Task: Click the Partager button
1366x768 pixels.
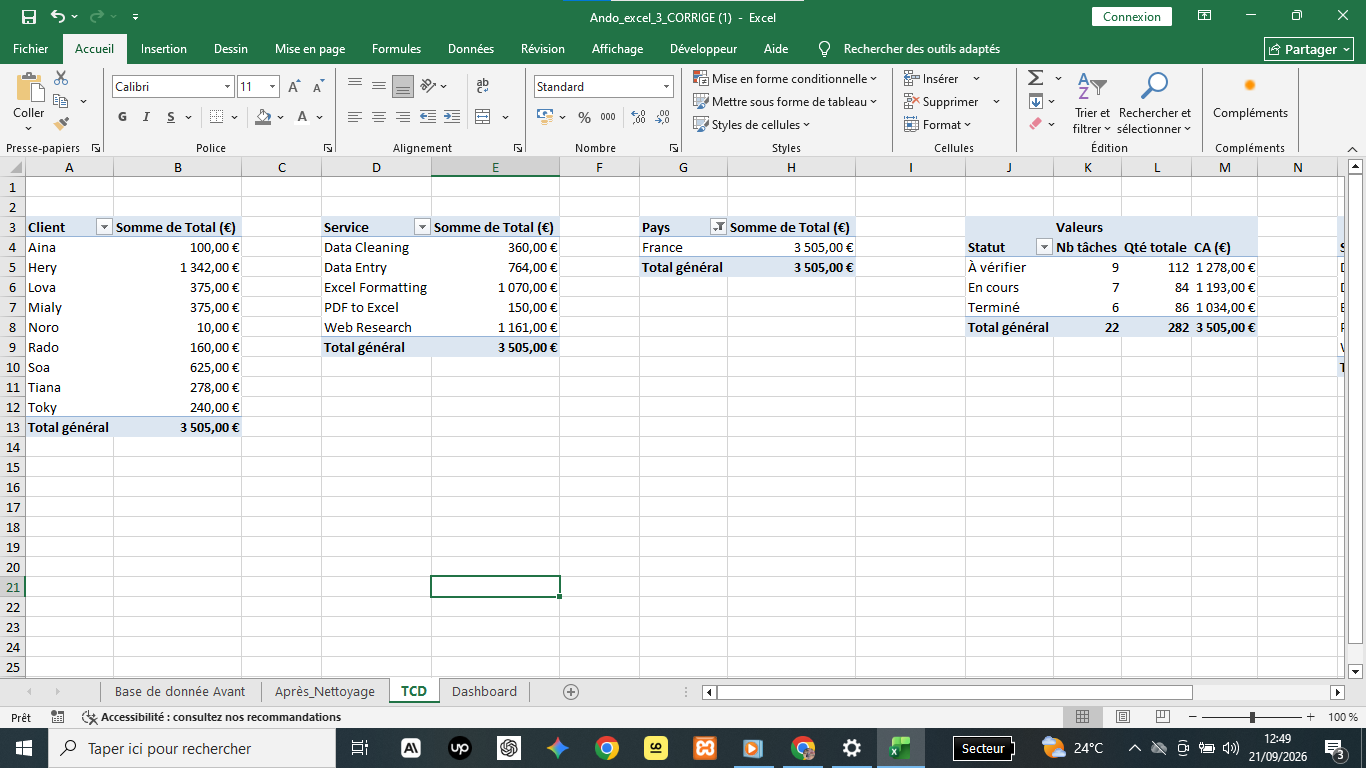Action: 1309,49
